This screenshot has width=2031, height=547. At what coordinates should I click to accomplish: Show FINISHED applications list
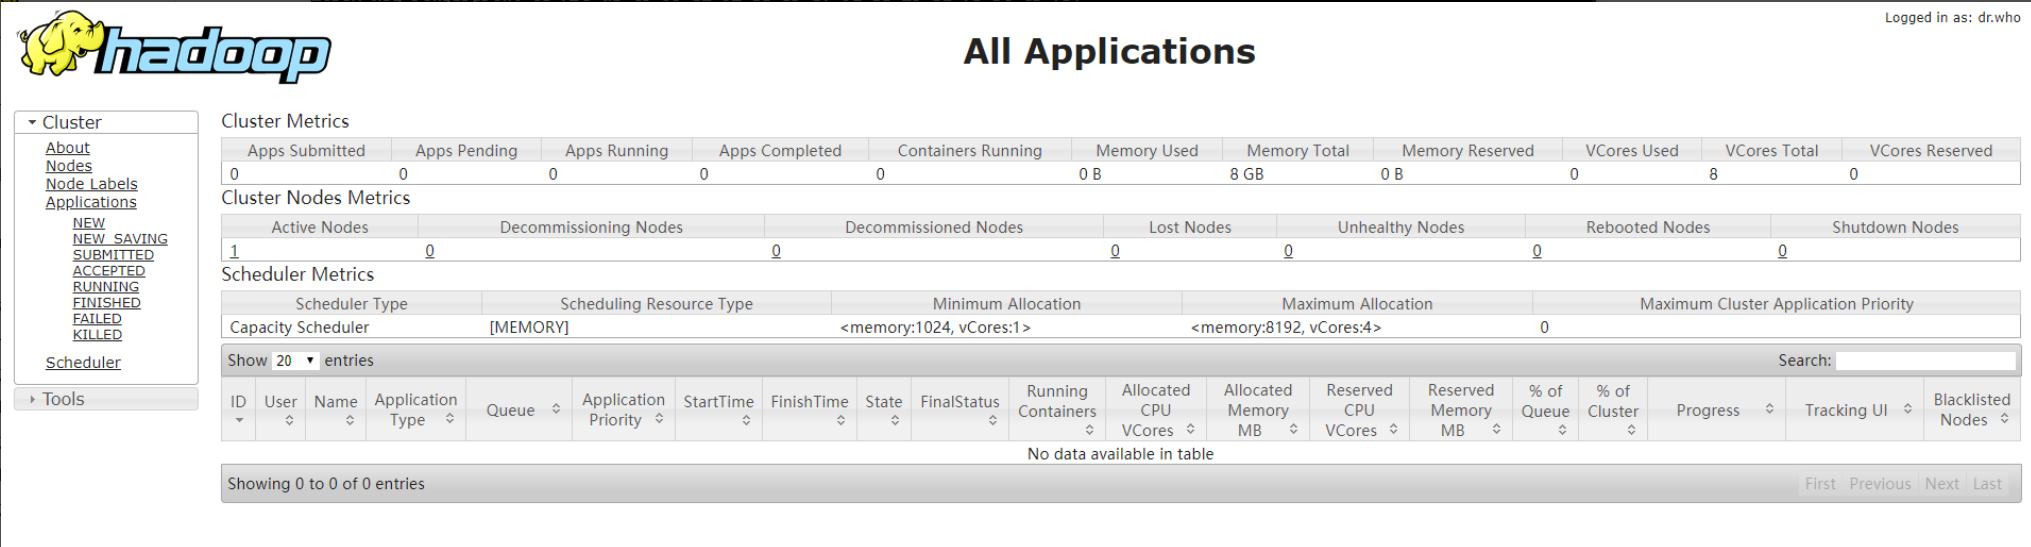point(107,303)
